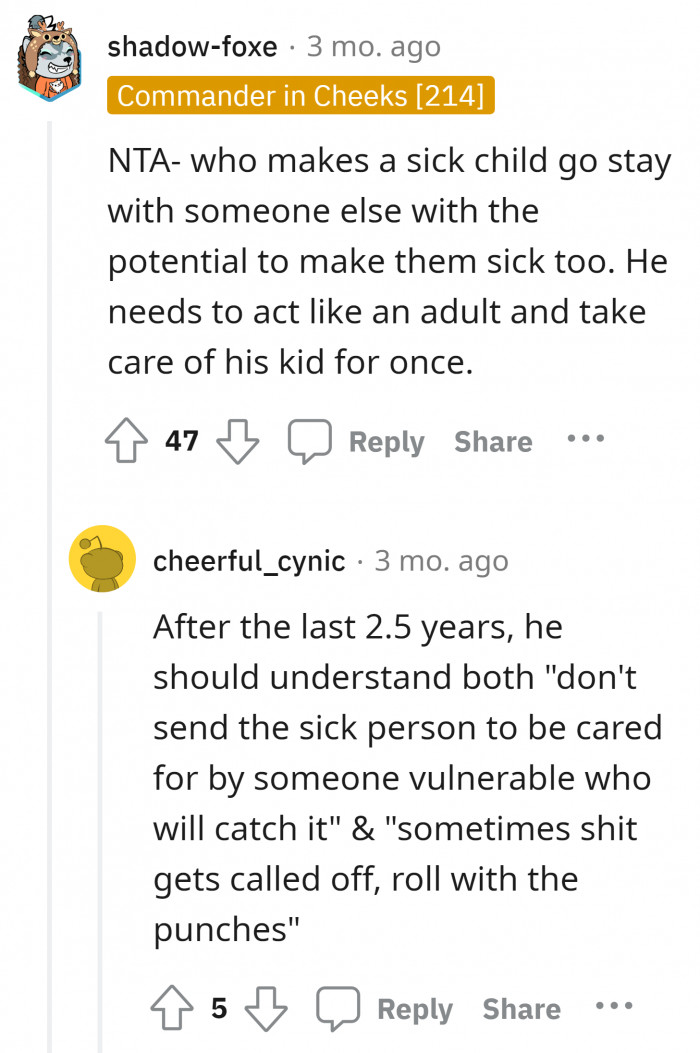The height and width of the screenshot is (1053, 700).
Task: Open cheerful_cynic's yellow snoo avatar
Action: 101,560
